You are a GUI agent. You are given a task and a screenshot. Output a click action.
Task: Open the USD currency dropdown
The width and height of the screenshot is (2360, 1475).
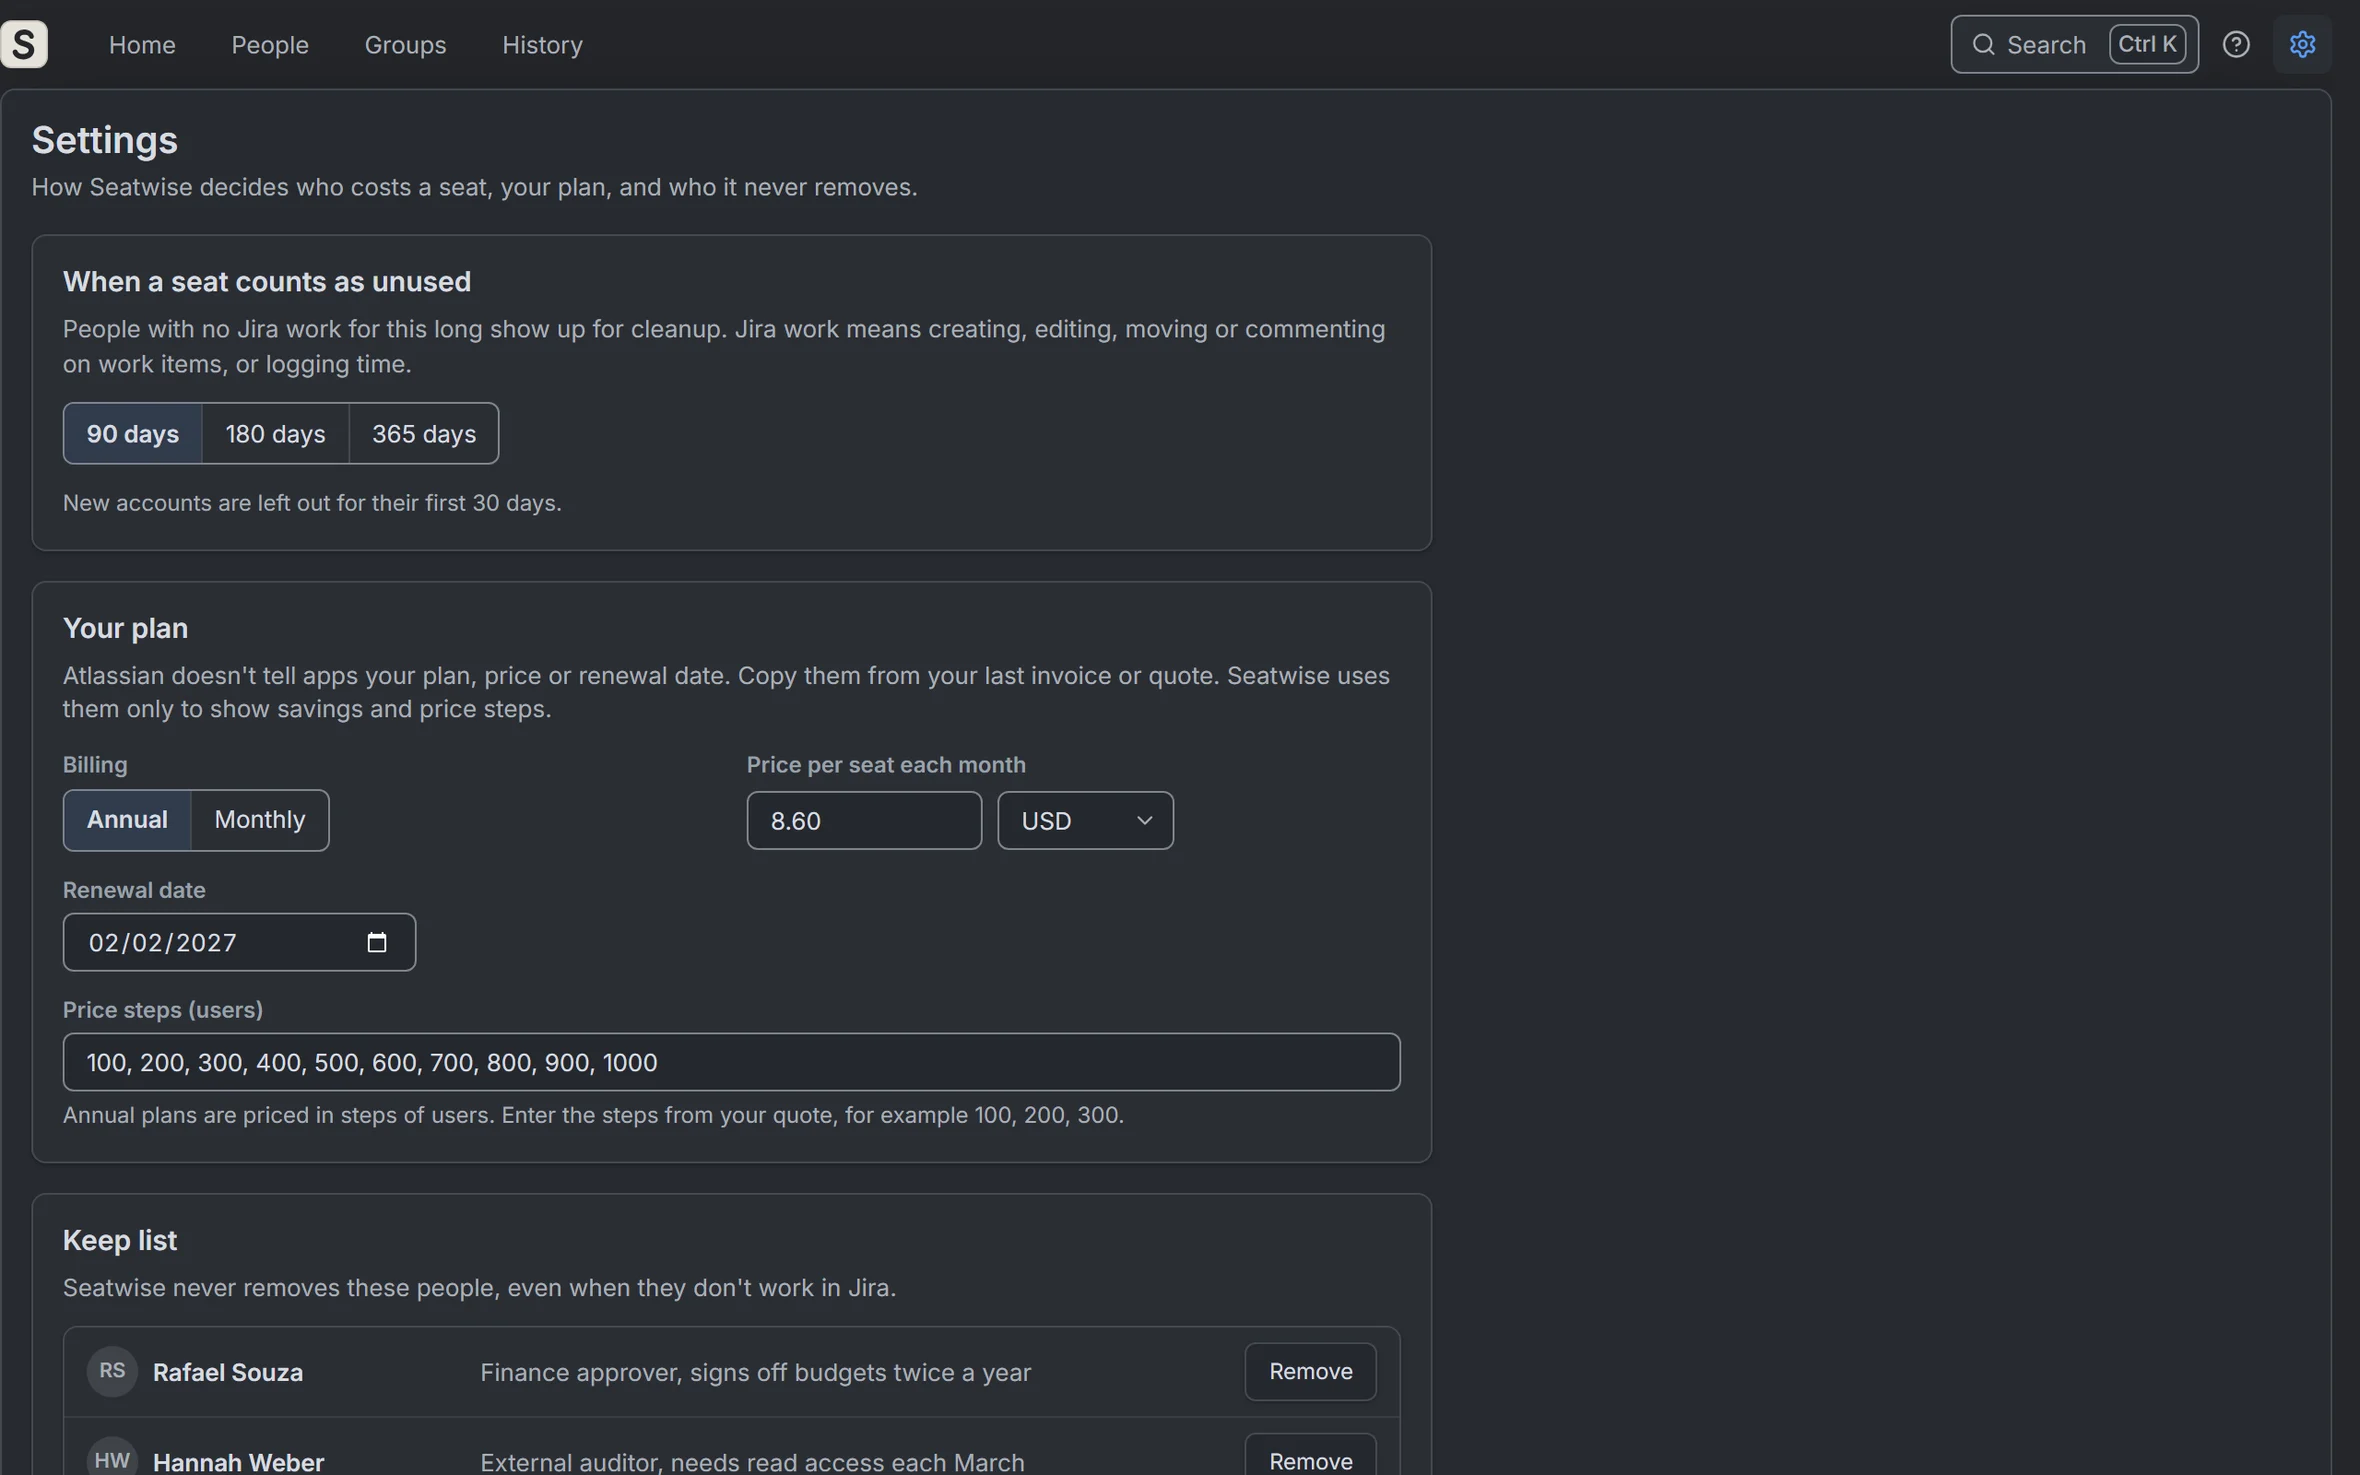[x=1085, y=820]
